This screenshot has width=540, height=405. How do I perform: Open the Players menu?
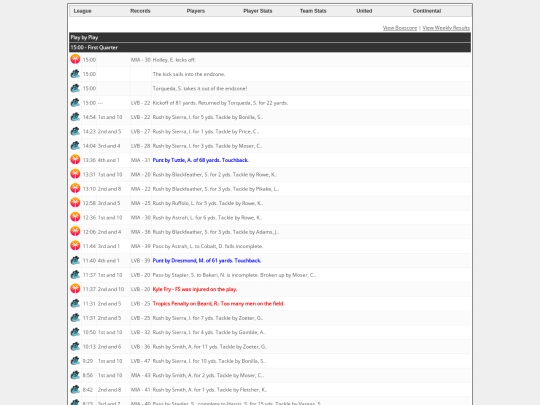(196, 11)
